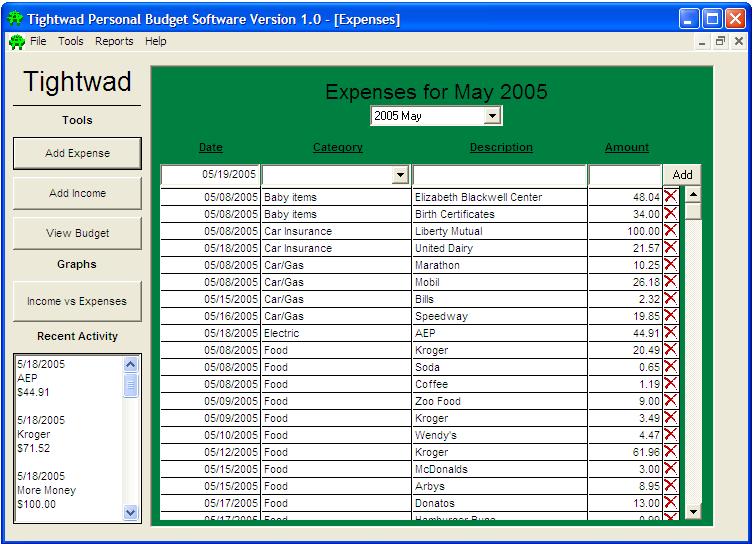This screenshot has height=544, width=753.
Task: Click the Tightwad turtle icon in menu bar
Action: coord(16,42)
